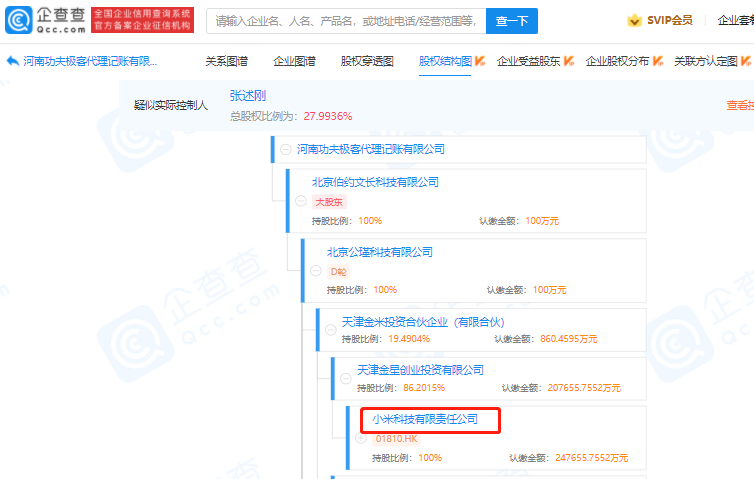This screenshot has width=754, height=479.
Task: Open 河南功夫极客代理记账有限公司 root company link
Action: (370, 149)
